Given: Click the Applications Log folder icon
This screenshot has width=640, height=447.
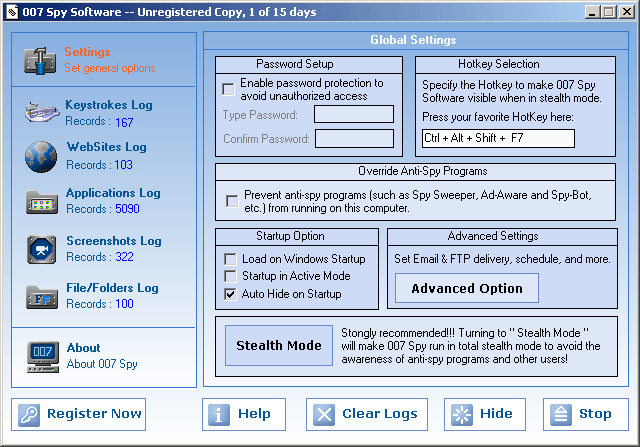Looking at the screenshot, I should (x=42, y=202).
